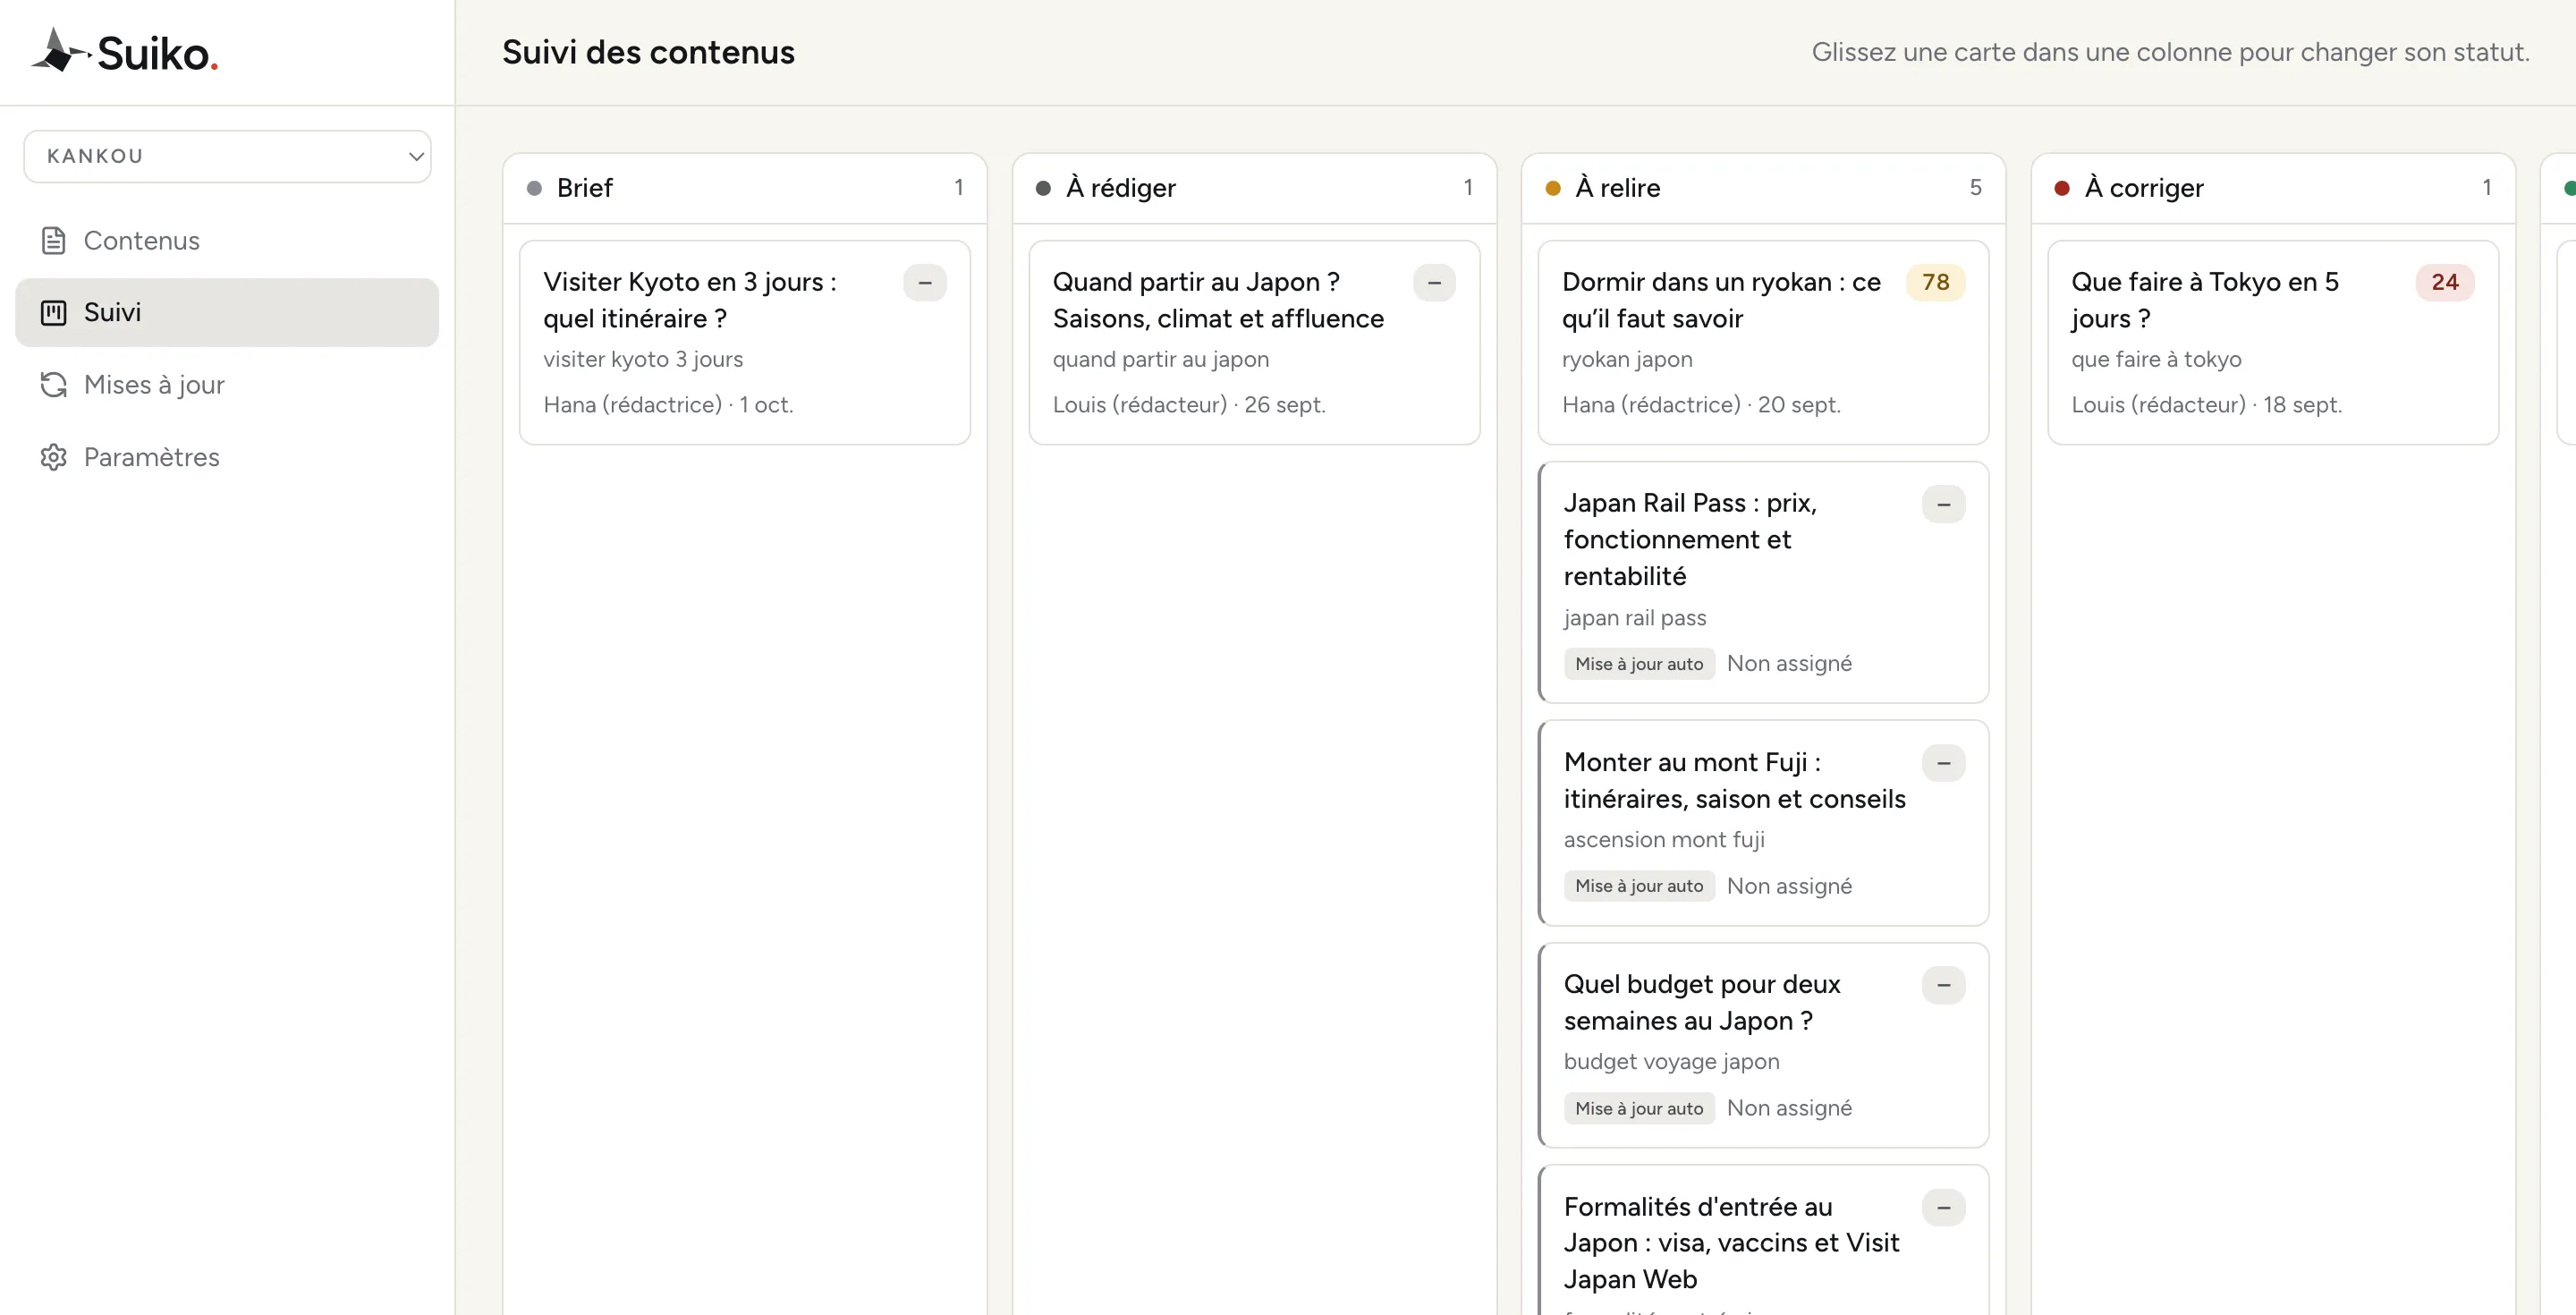
Task: Select the Suivi menu item
Action: point(227,313)
